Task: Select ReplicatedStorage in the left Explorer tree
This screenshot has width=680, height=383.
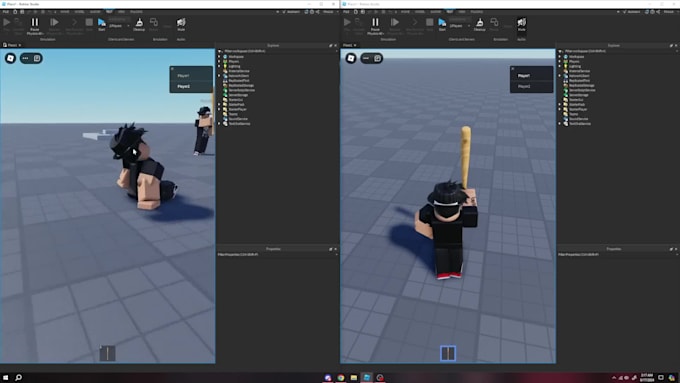Action: coord(241,85)
